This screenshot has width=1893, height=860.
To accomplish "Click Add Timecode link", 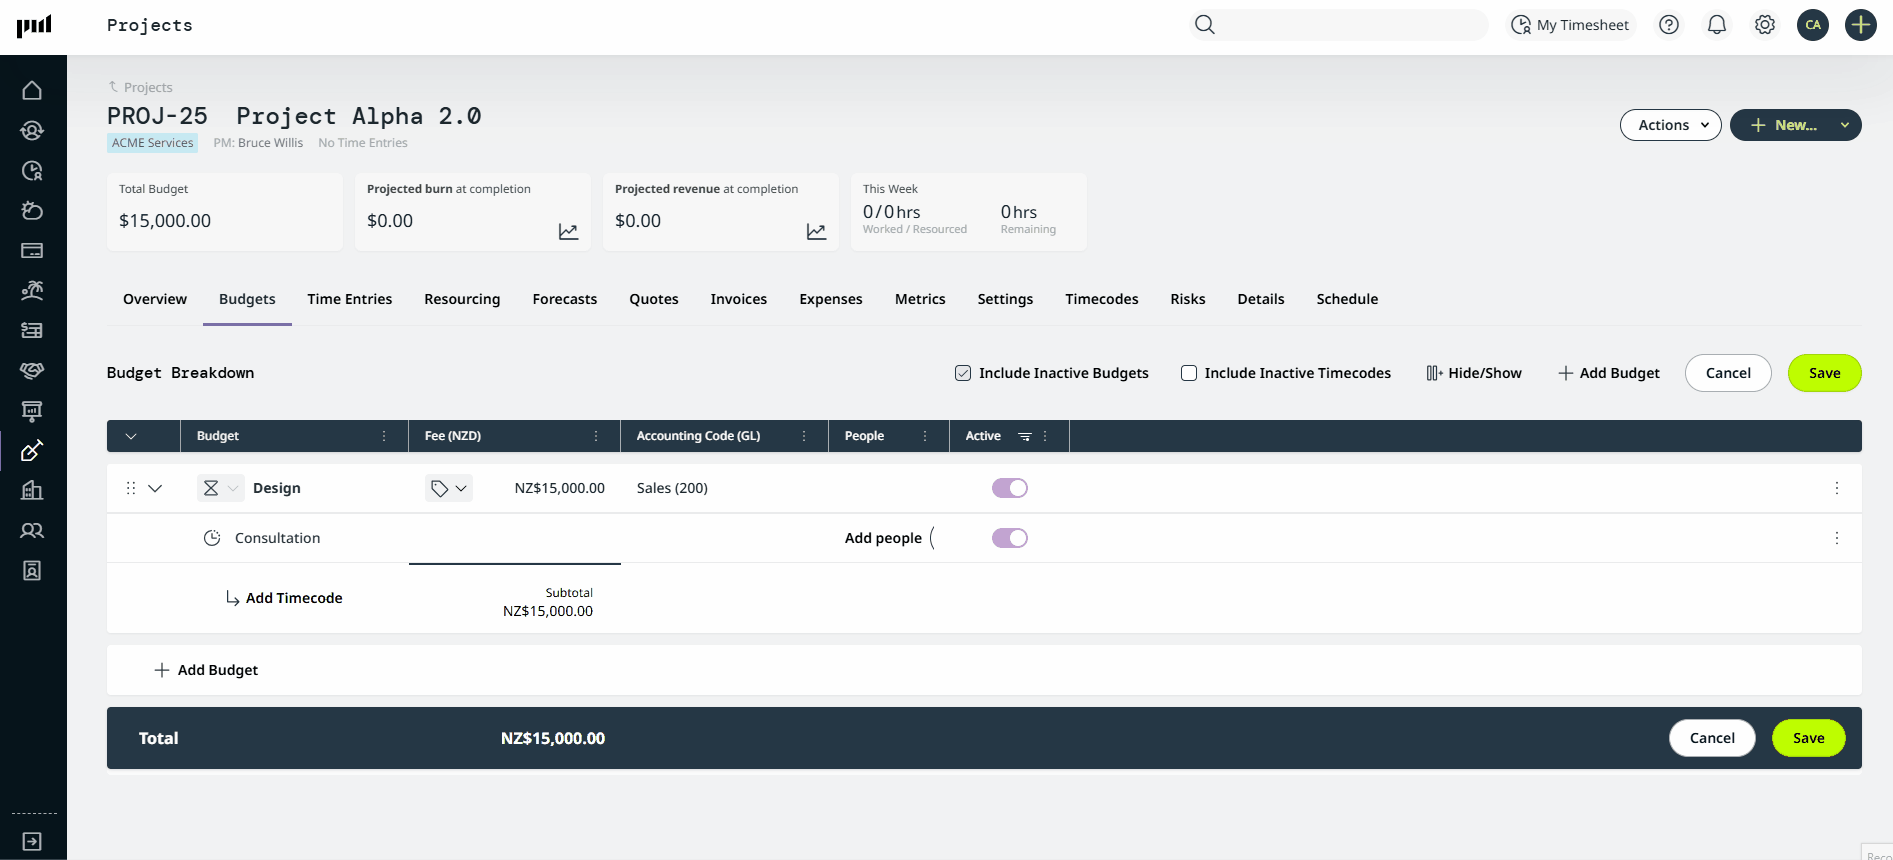I will point(293,598).
